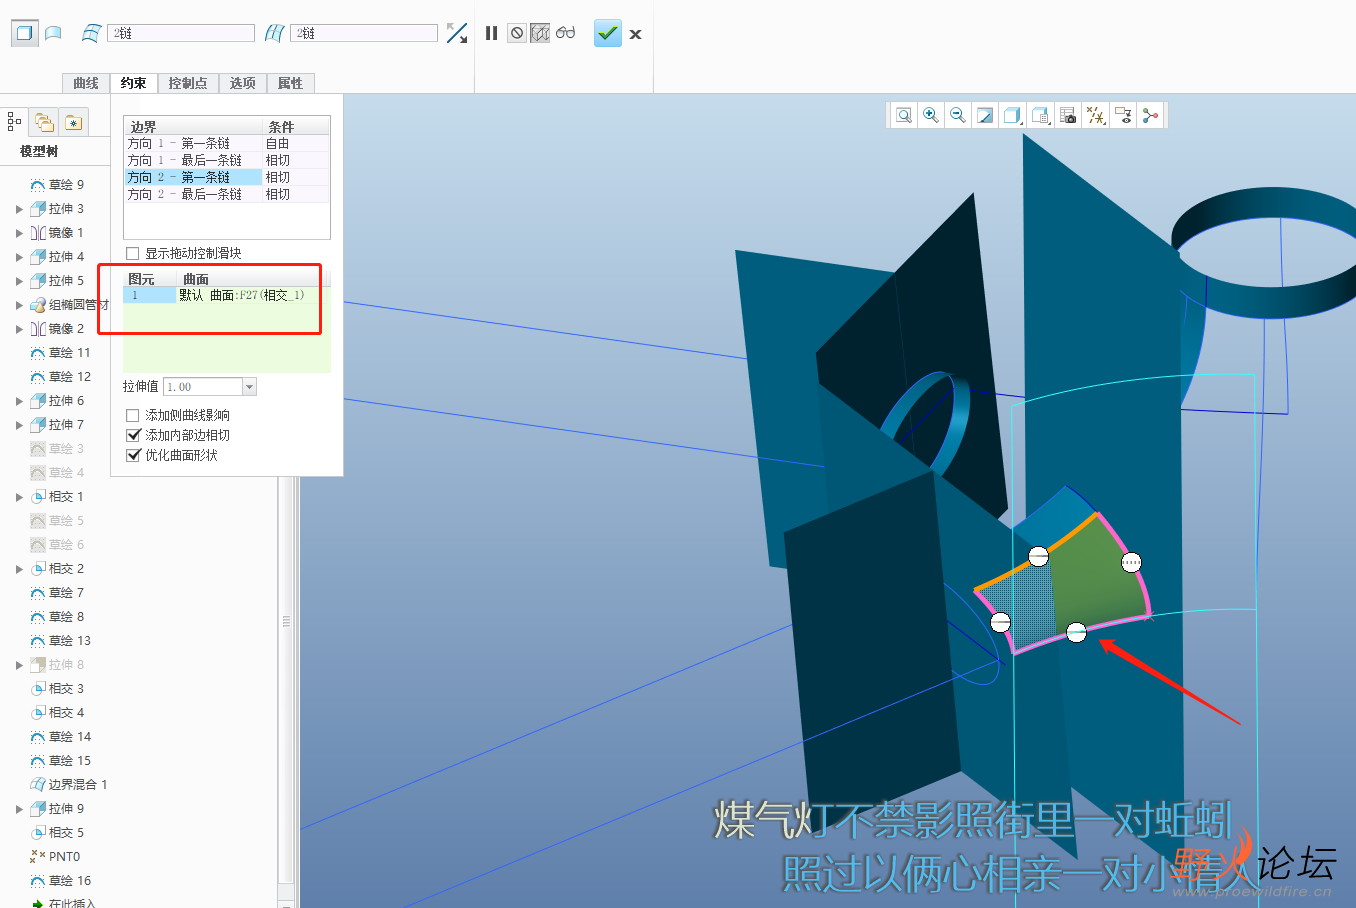
Task: Open the folder browser tab icon
Action: (44, 122)
